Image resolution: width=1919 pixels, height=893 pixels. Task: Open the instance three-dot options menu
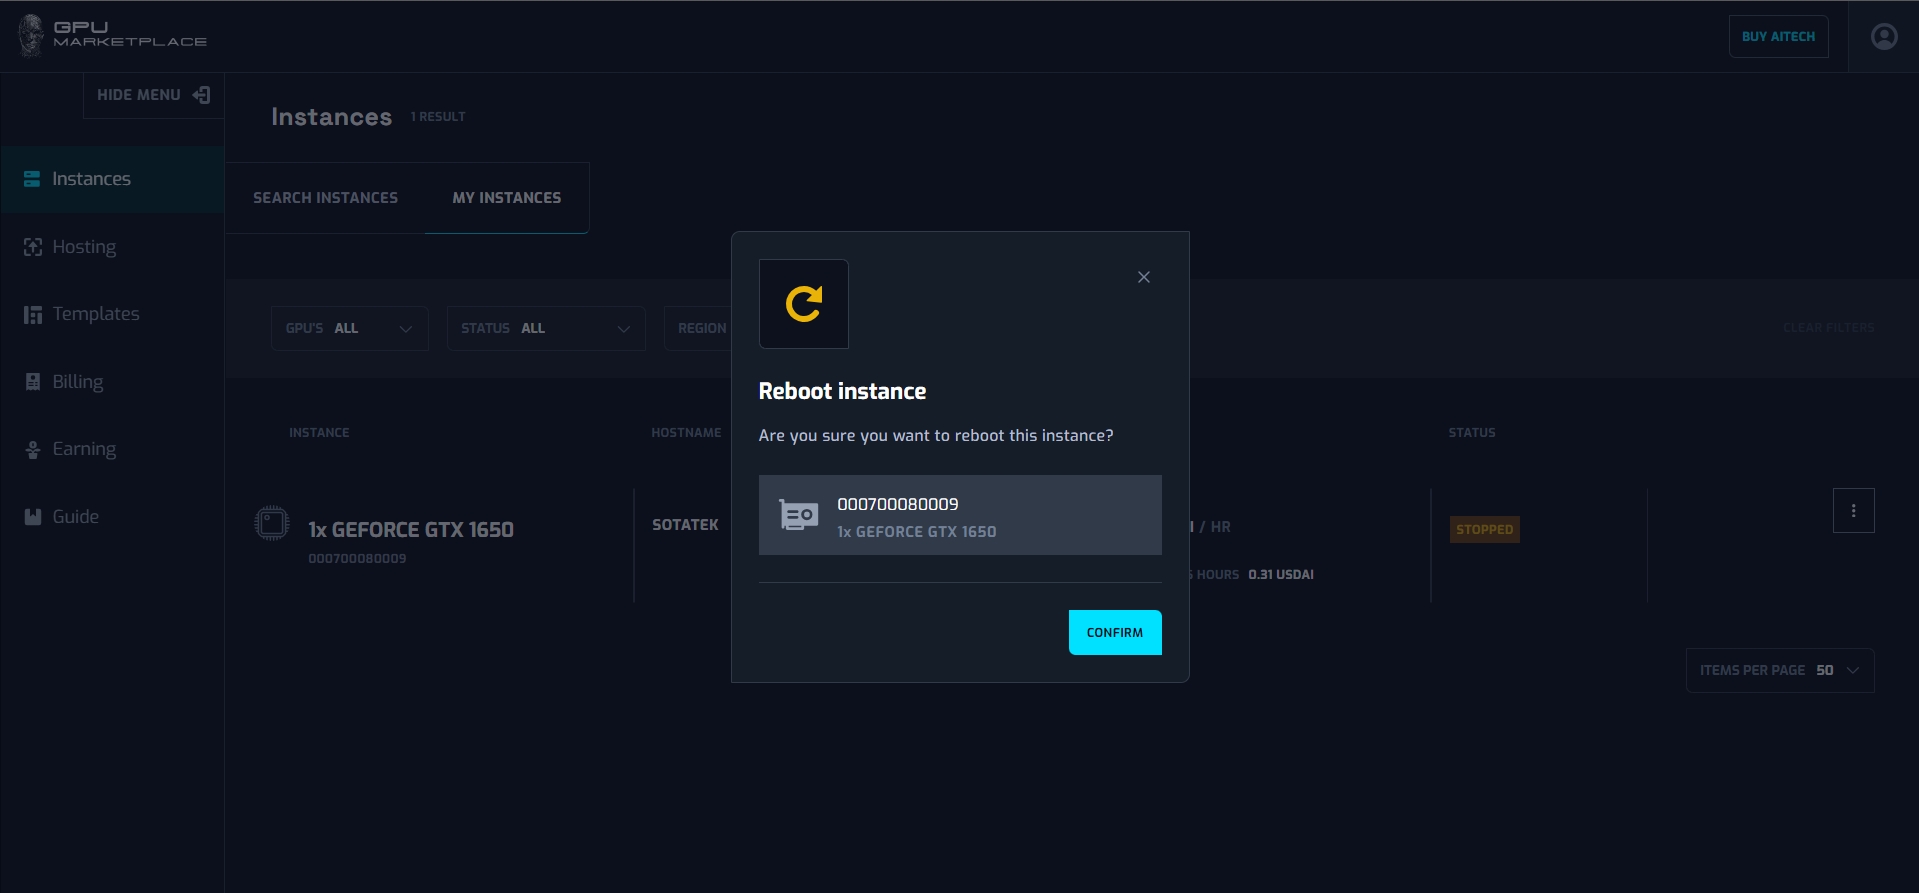pos(1852,511)
